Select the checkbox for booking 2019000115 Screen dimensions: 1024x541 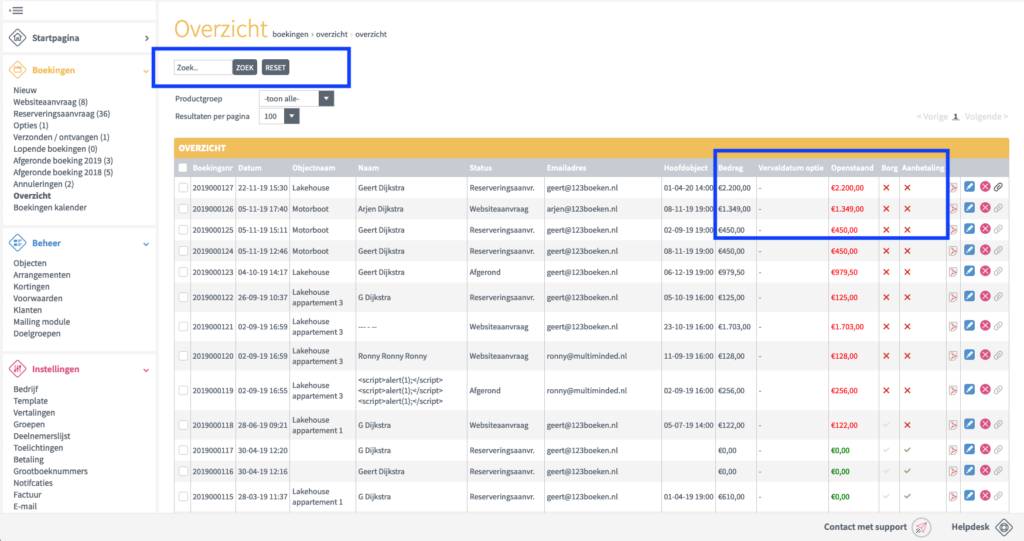[183, 497]
